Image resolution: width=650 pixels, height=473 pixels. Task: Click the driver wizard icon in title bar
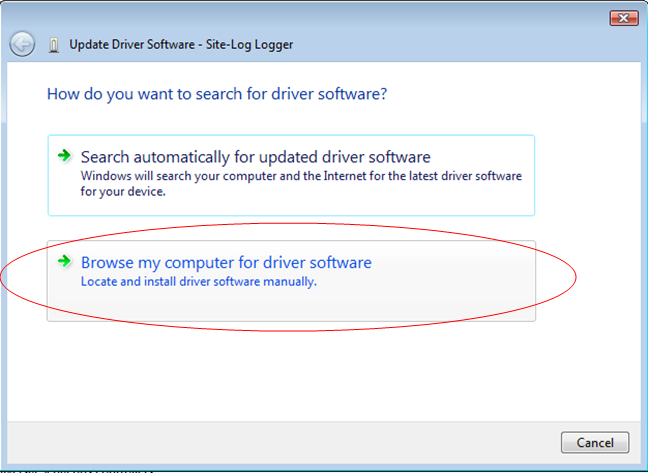tap(54, 45)
